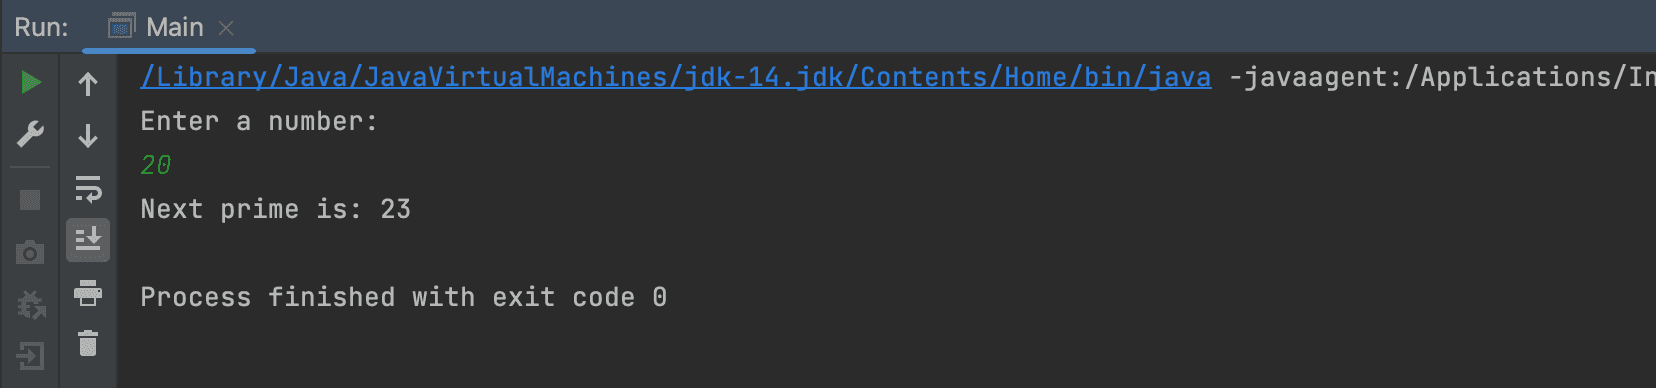Toggle scroll to end of output
This screenshot has height=388, width=1656.
tap(88, 240)
